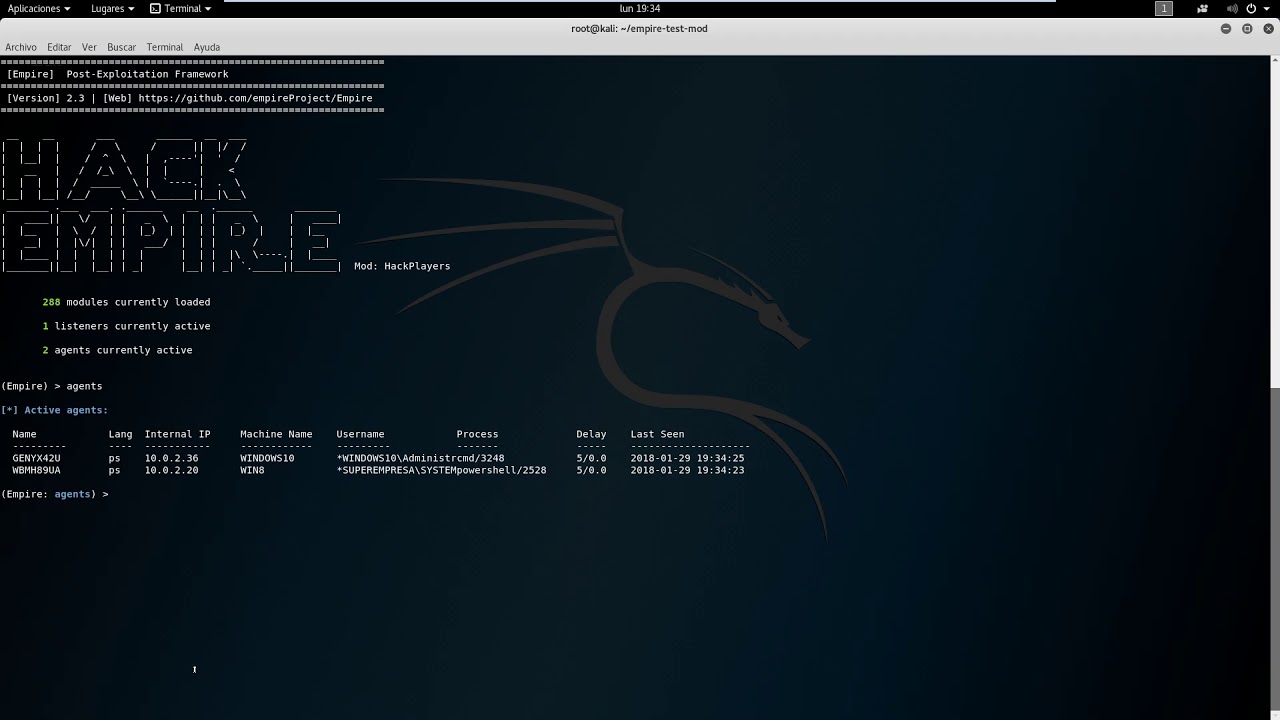This screenshot has height=720, width=1280.
Task: Click agent name WBMH89UA
Action: click(x=36, y=470)
